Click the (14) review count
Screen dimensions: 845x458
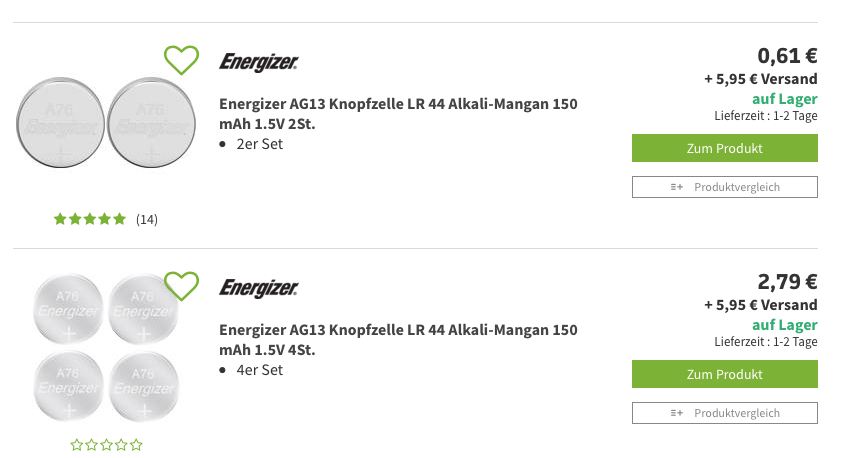147,219
